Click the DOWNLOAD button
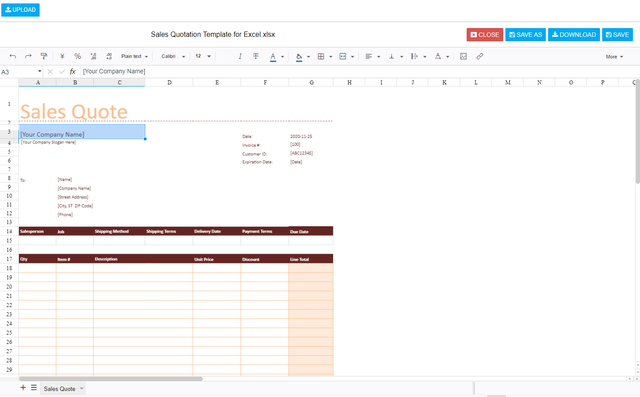 coord(573,35)
